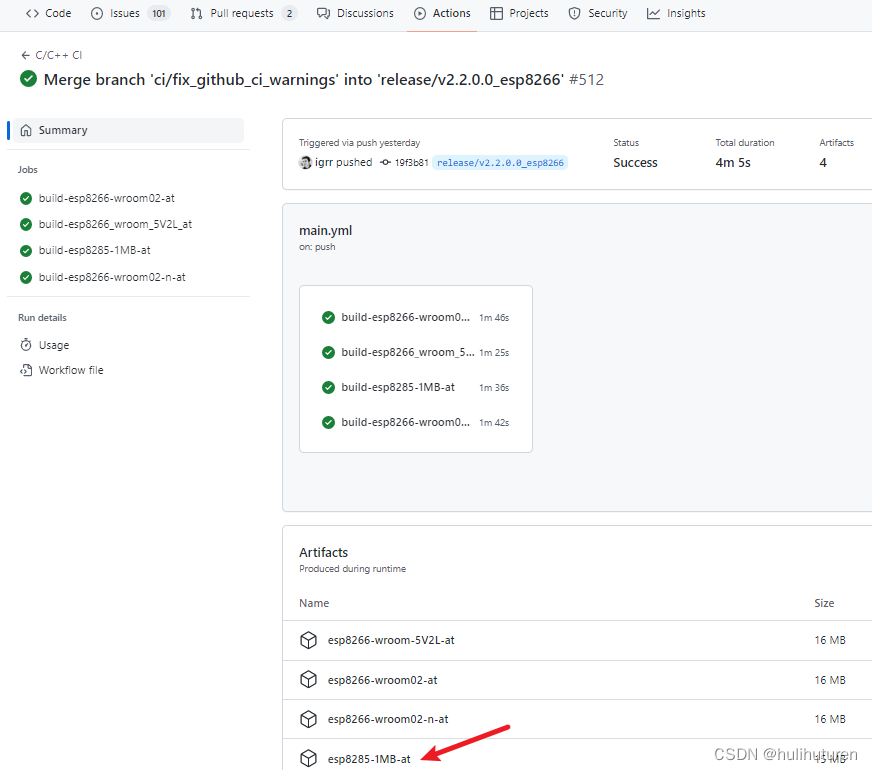The image size is (872, 770).
Task: Open graph job build-esp8266-wroom0... 1m 42s
Action: tap(415, 423)
